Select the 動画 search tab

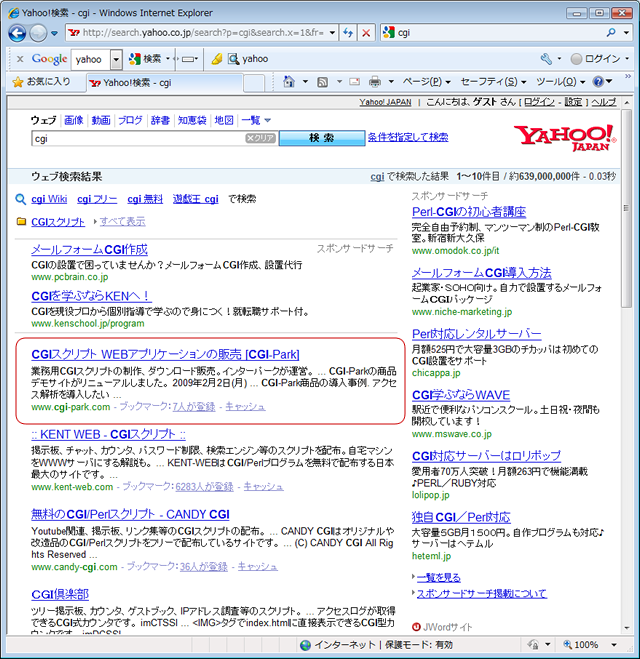[x=101, y=120]
